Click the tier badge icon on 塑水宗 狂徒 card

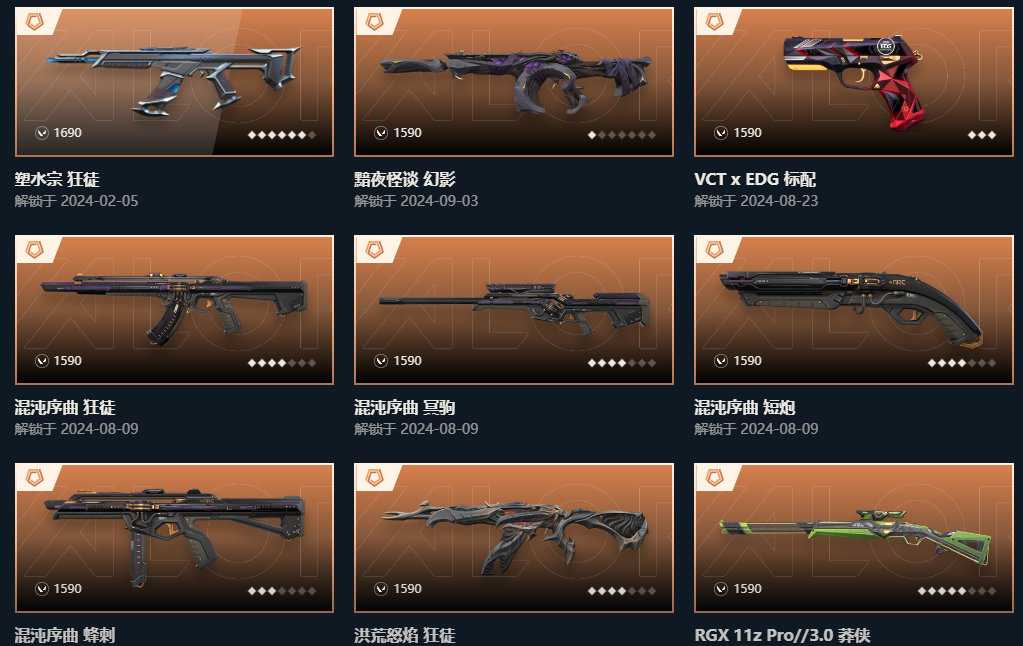34,22
